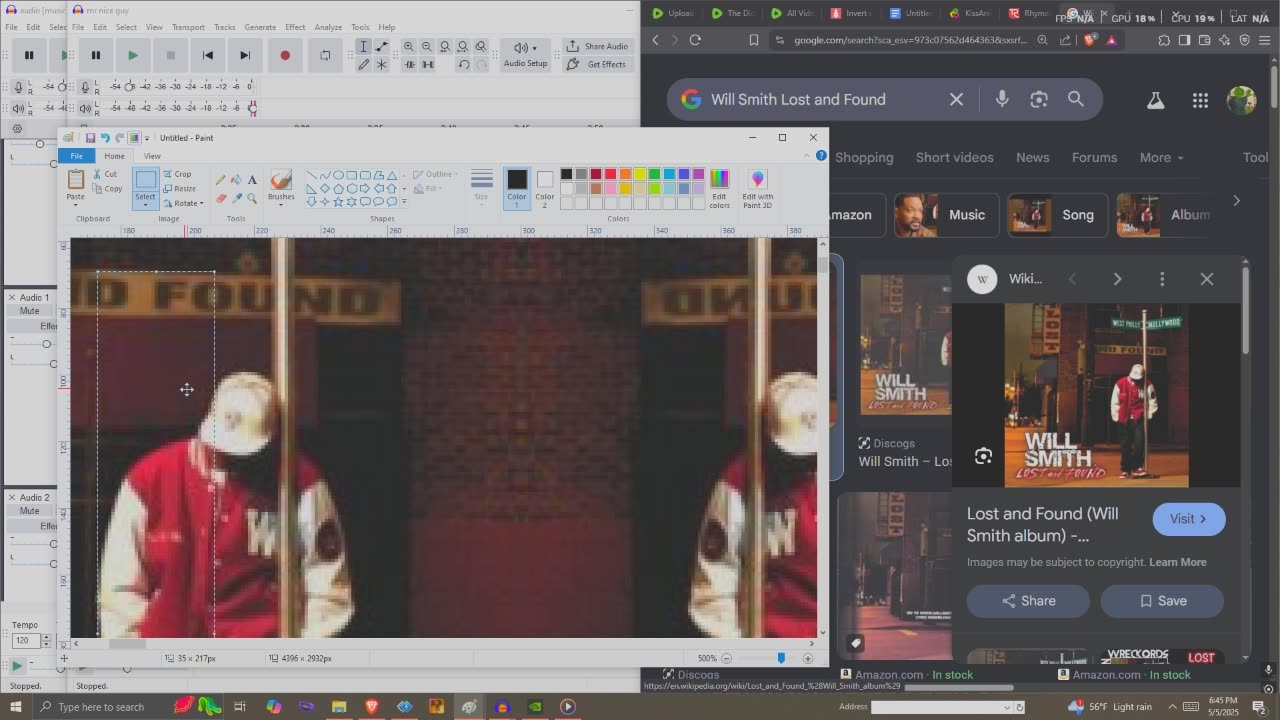Toggle Audacity Selection tool I-beam
The width and height of the screenshot is (1280, 720).
tap(364, 47)
